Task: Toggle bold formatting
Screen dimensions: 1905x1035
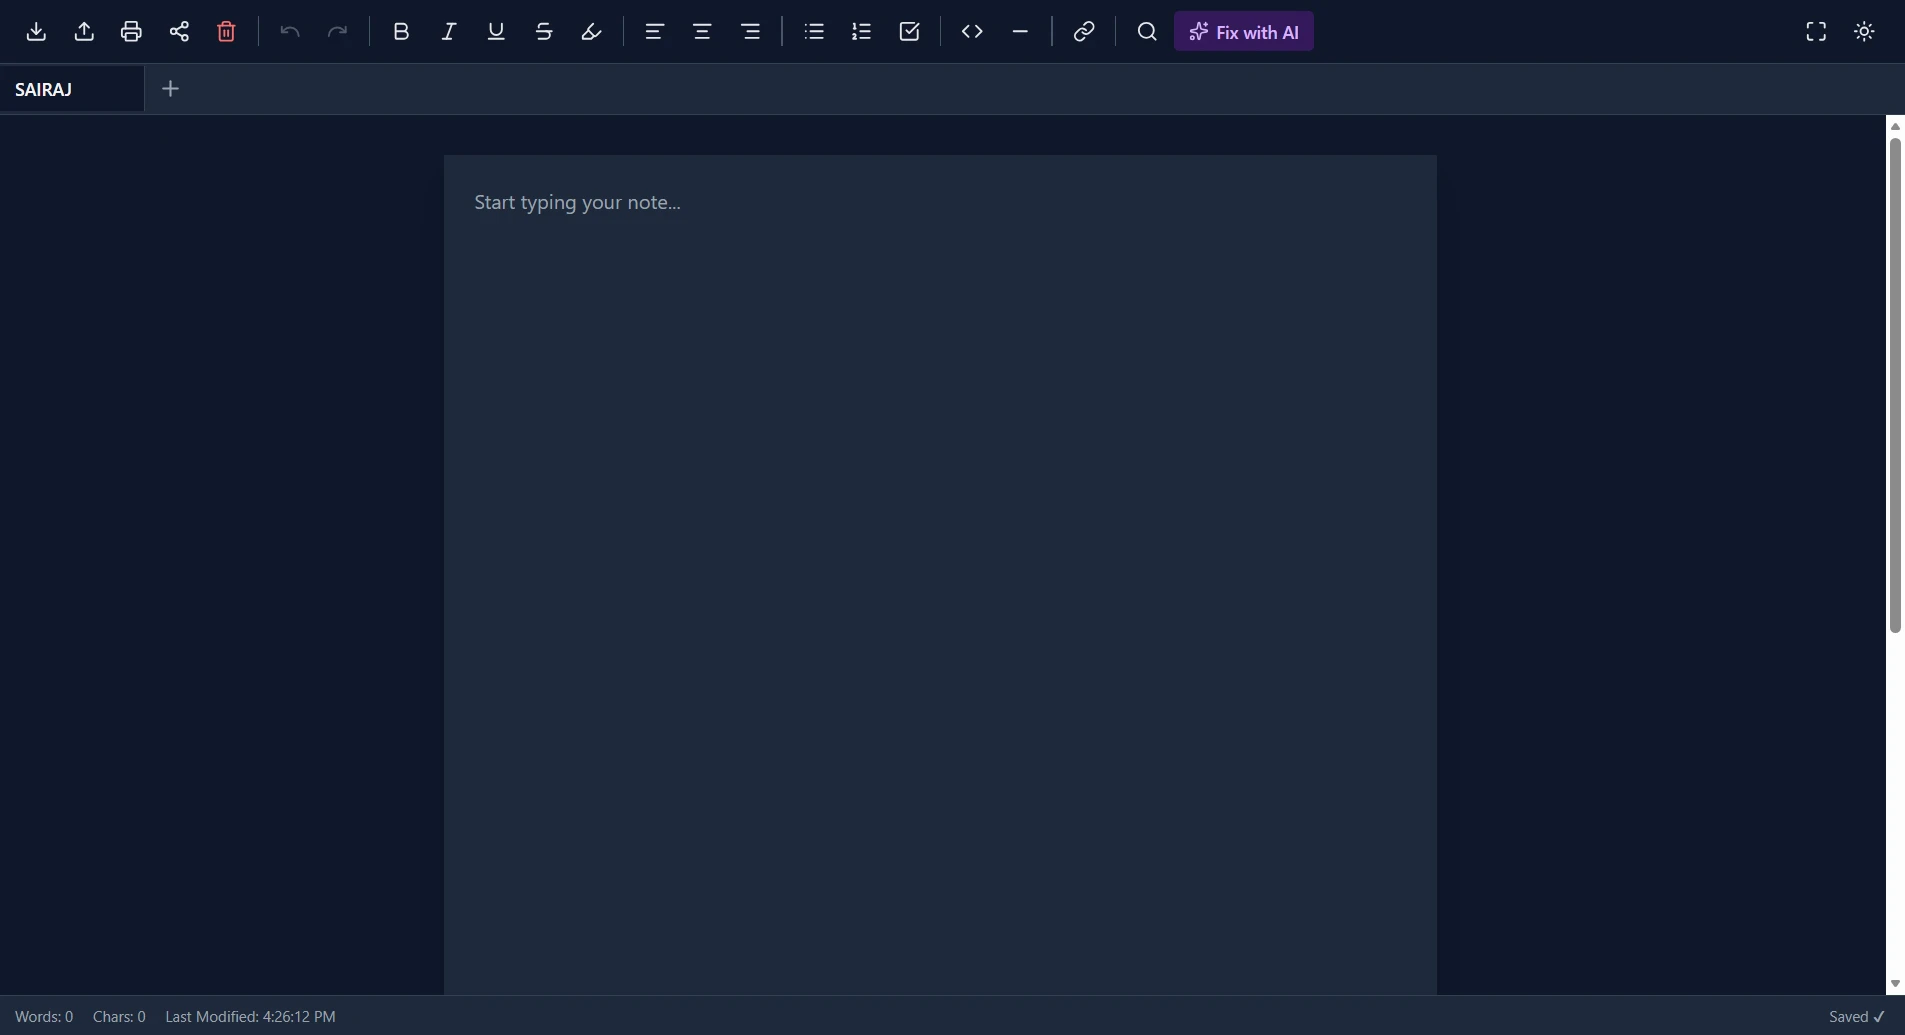Action: (x=401, y=31)
